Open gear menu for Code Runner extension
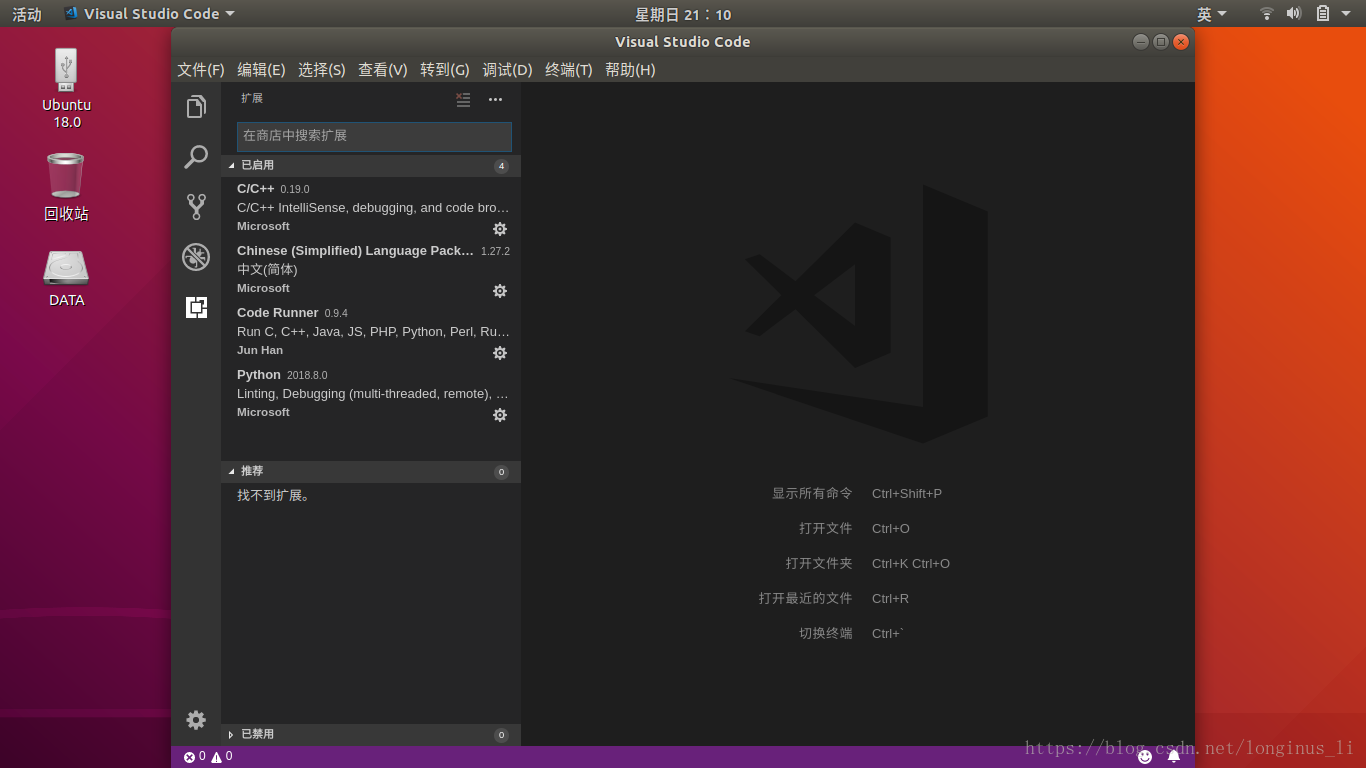 (500, 353)
